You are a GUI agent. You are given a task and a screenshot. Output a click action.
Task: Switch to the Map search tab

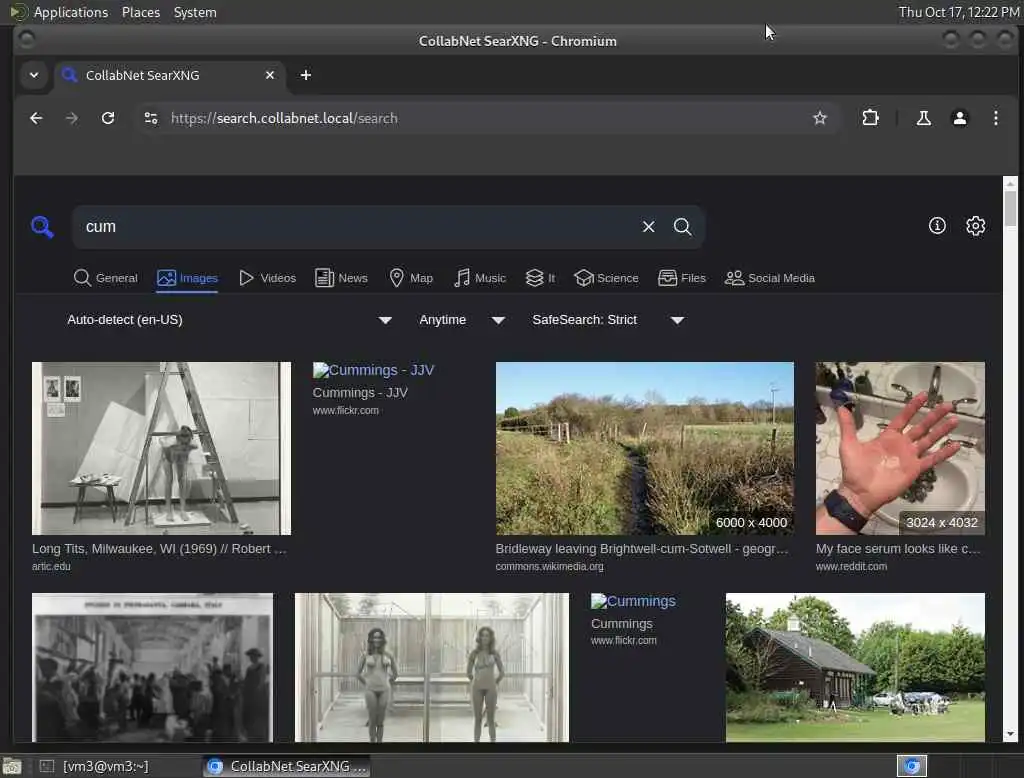(x=411, y=278)
